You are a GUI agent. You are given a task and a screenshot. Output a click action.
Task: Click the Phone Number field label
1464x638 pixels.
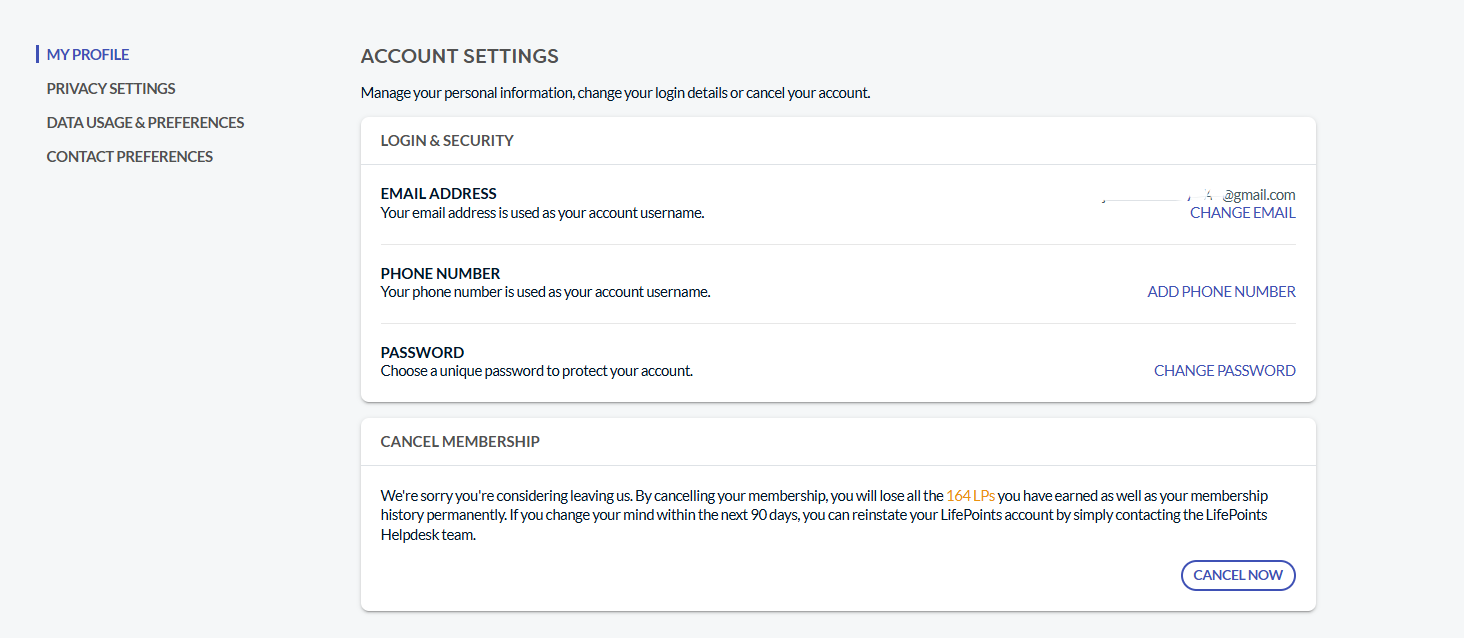click(441, 274)
